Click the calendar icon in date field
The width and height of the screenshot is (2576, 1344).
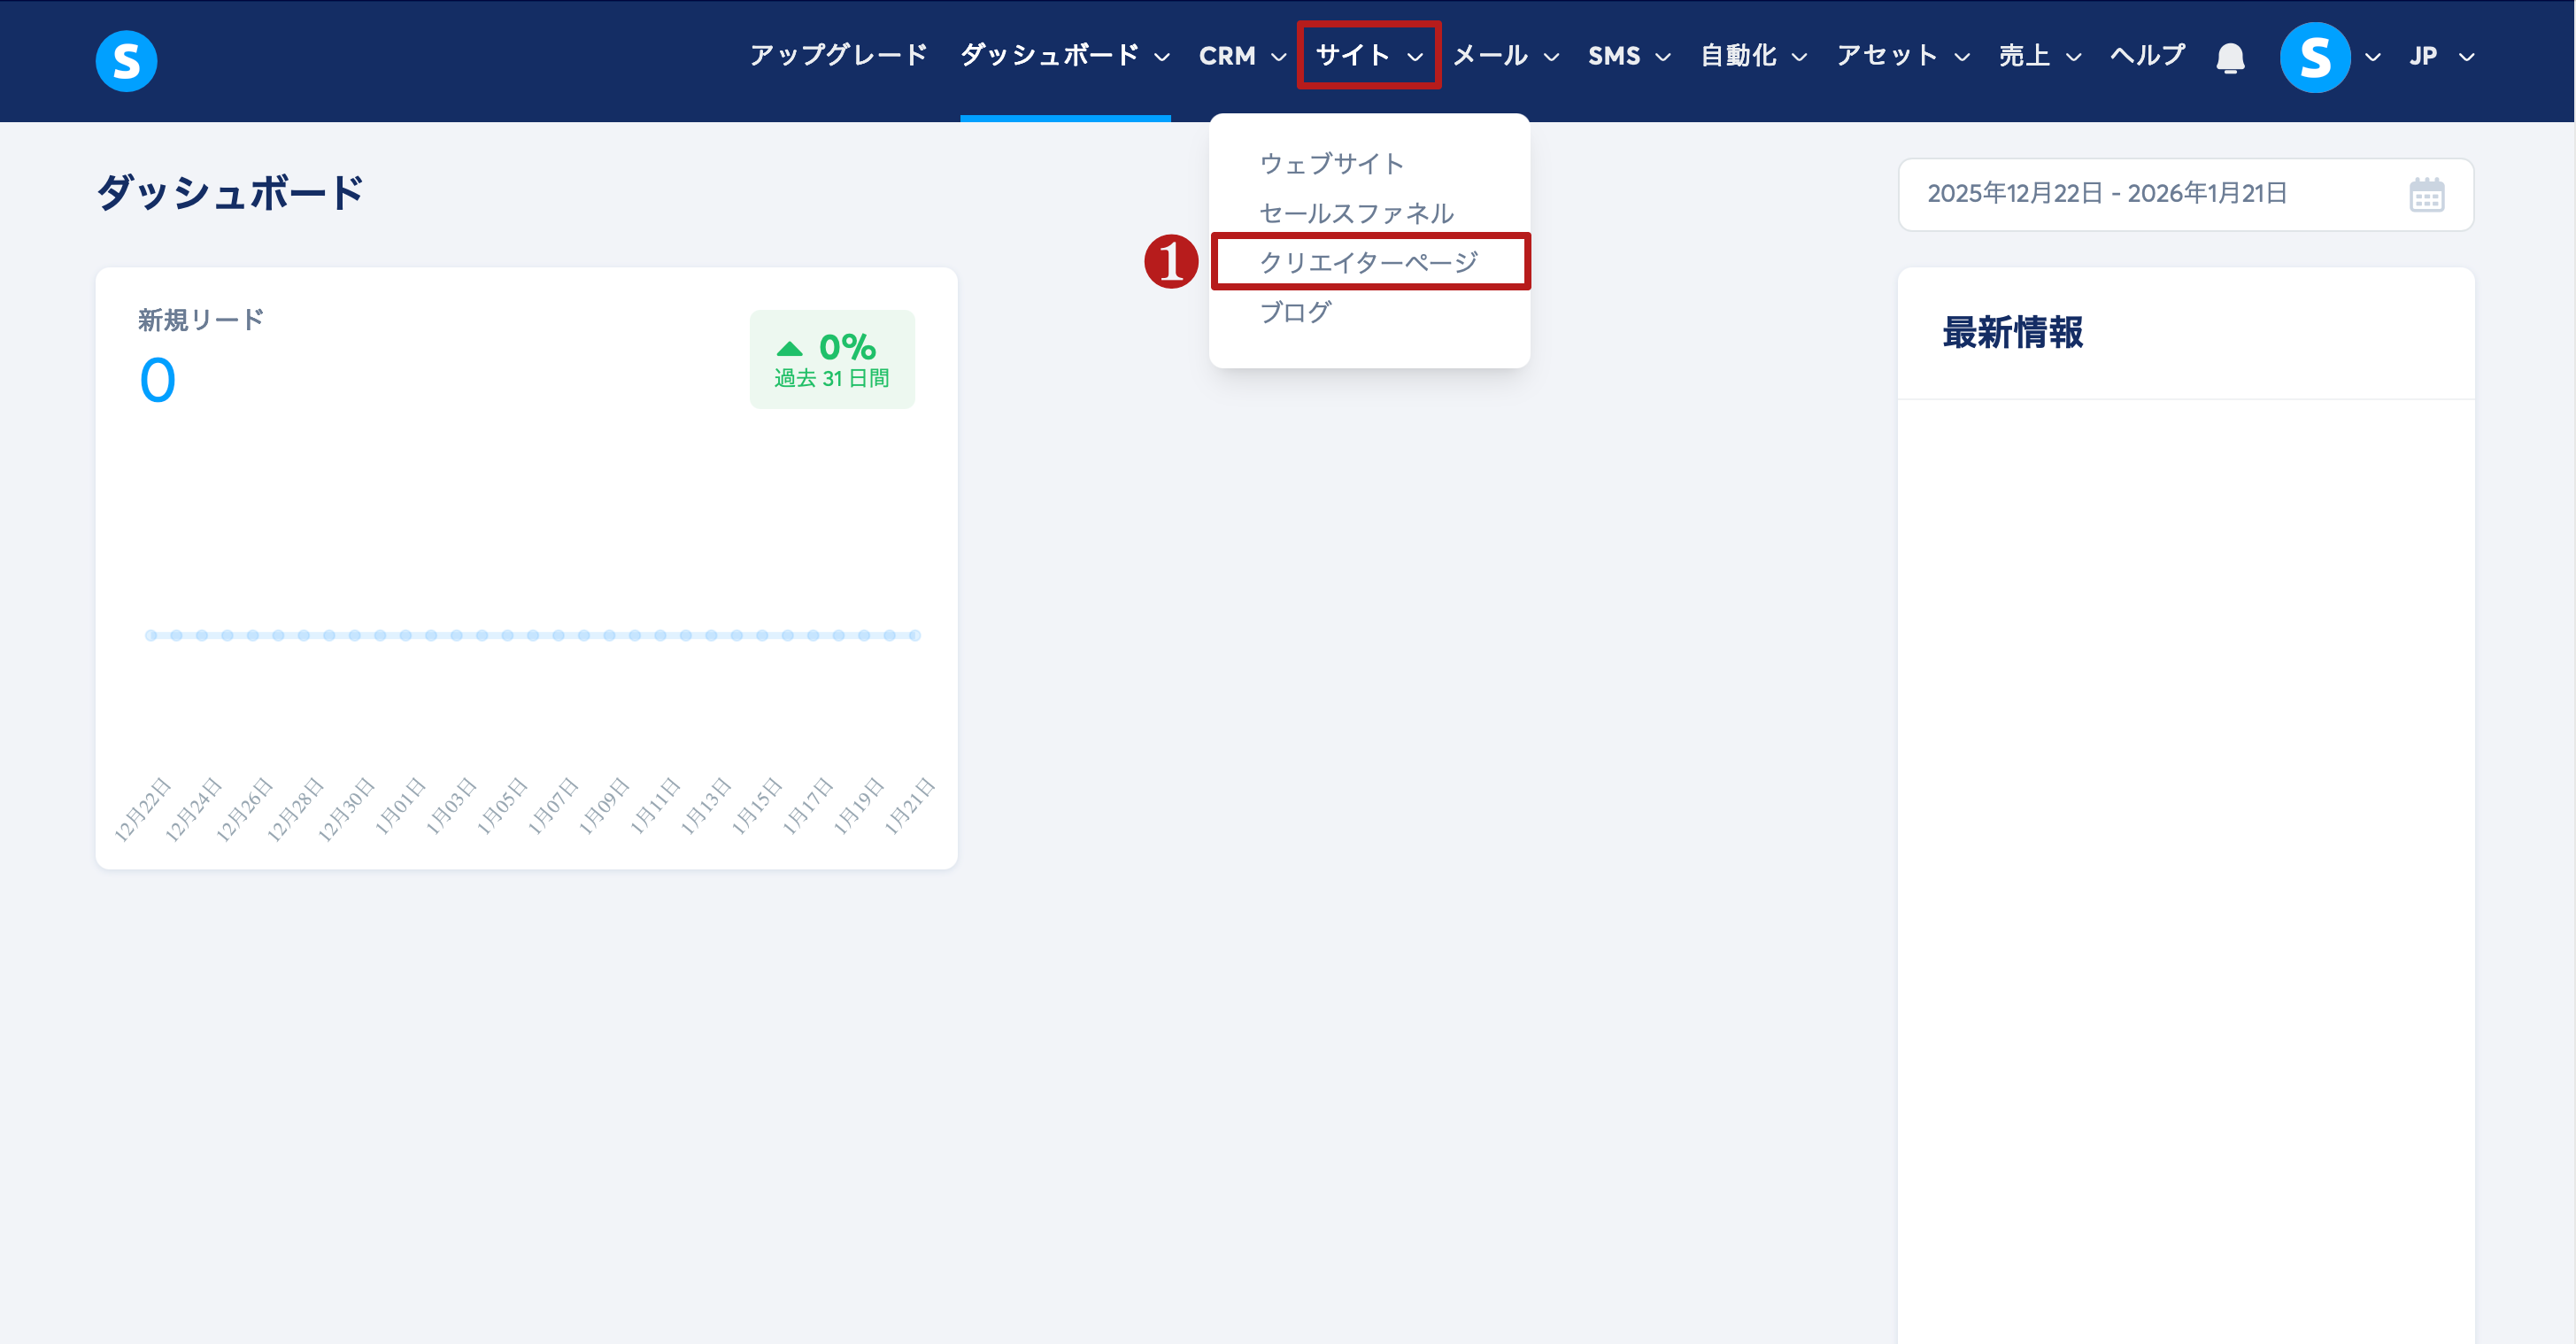(2426, 195)
